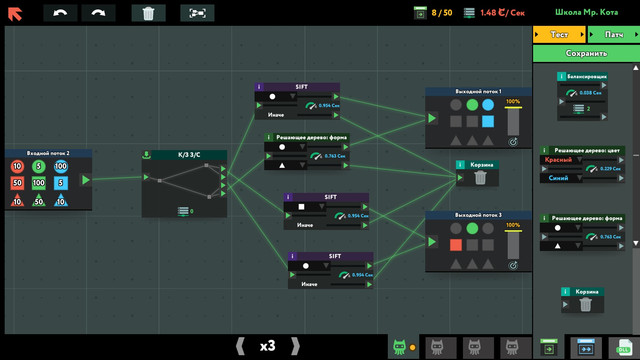The height and width of the screenshot is (360, 640).
Task: Go to next speed with right bracket
Action: (x=295, y=347)
